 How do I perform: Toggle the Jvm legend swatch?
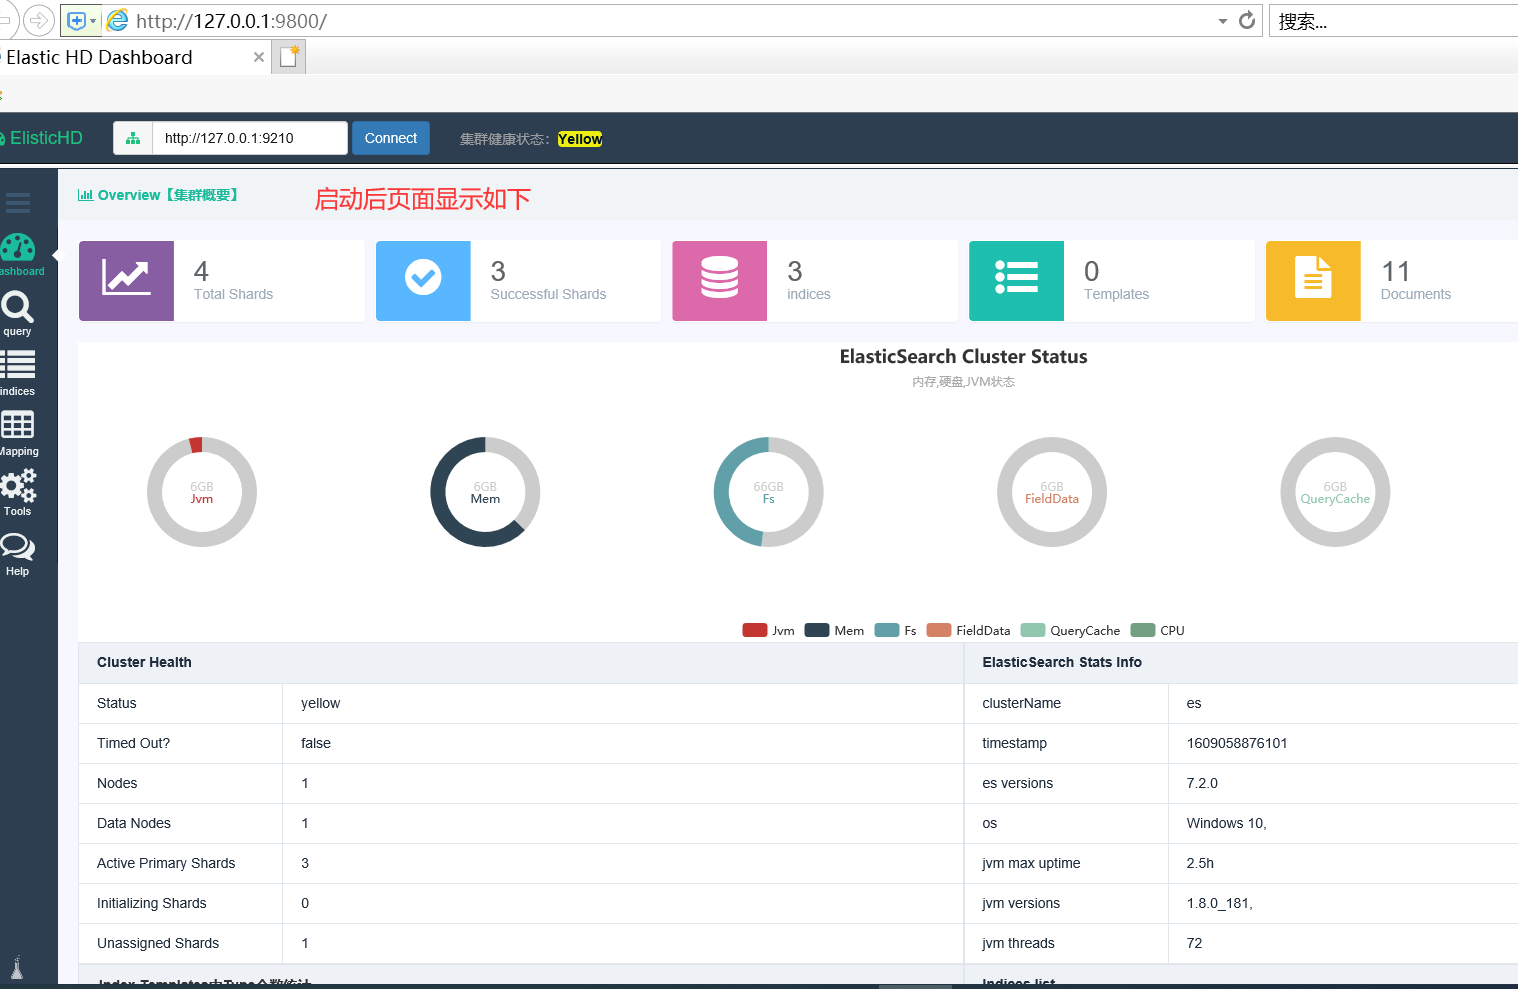pyautogui.click(x=755, y=630)
